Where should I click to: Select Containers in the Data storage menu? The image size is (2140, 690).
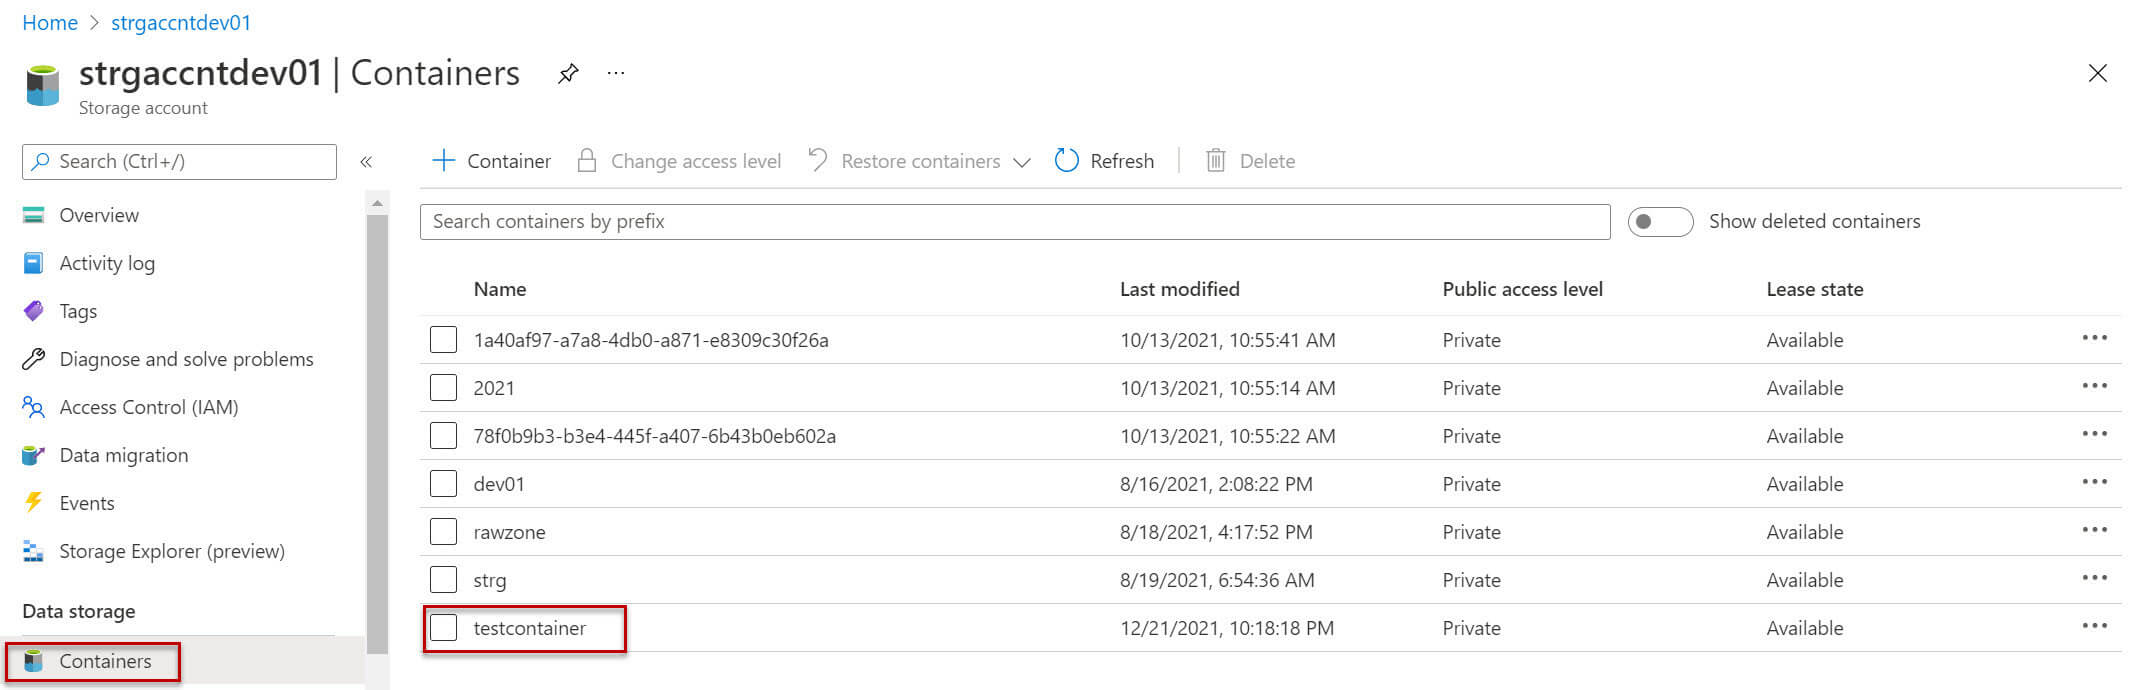click(105, 661)
